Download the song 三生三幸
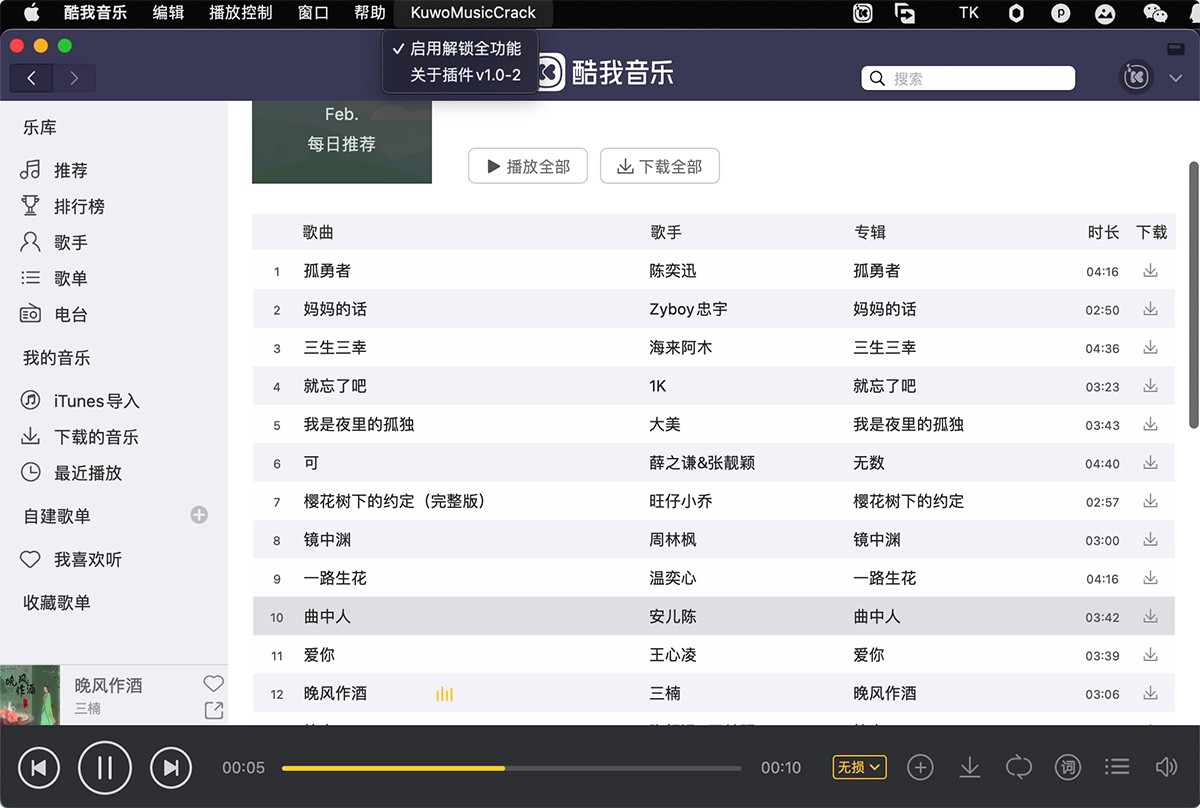The image size is (1200, 808). pos(1150,348)
